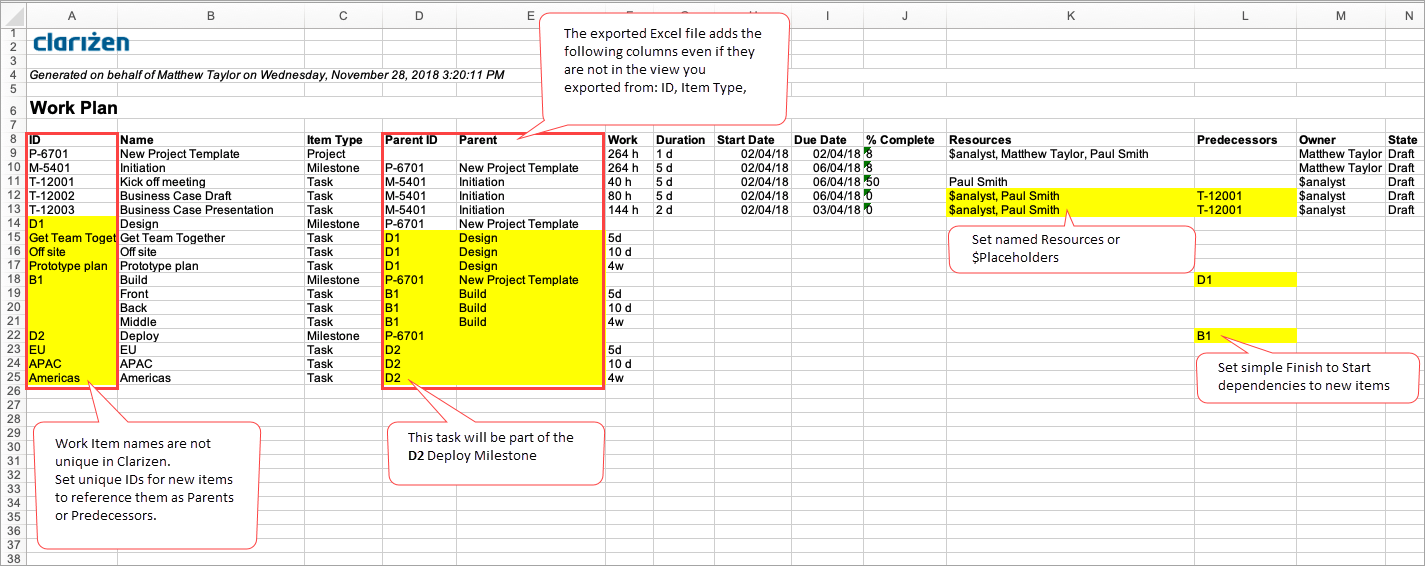Select the 'Business Case Presentation' name cell

tap(211, 210)
